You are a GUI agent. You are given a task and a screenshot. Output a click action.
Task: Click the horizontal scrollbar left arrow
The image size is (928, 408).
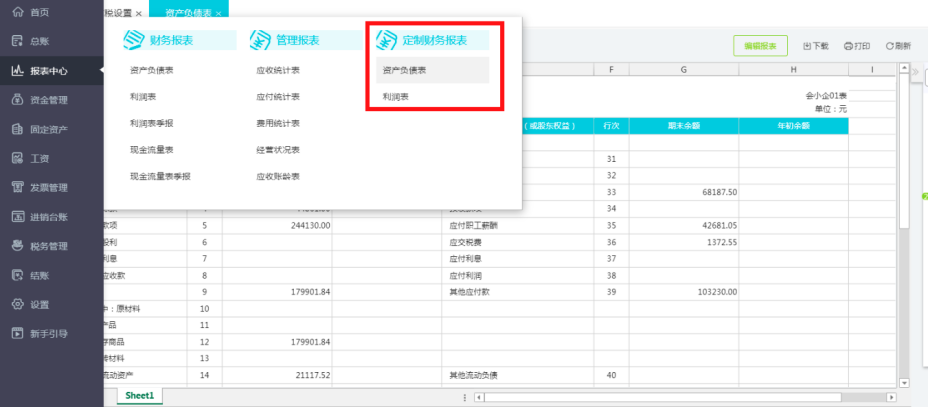click(479, 397)
